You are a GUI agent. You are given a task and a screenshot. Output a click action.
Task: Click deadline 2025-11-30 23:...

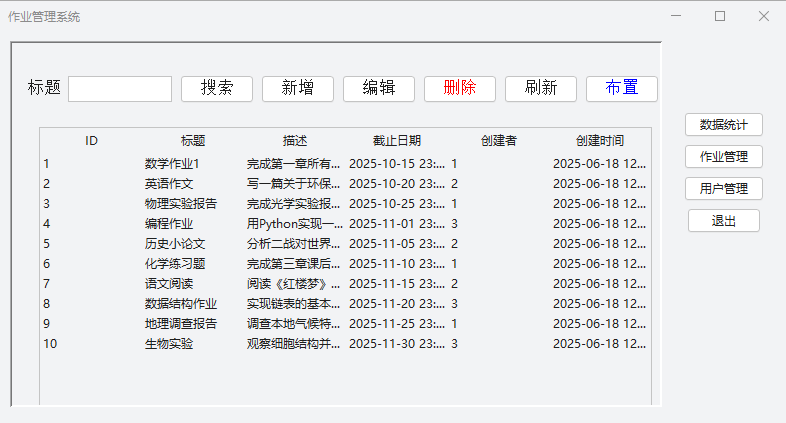tap(397, 344)
